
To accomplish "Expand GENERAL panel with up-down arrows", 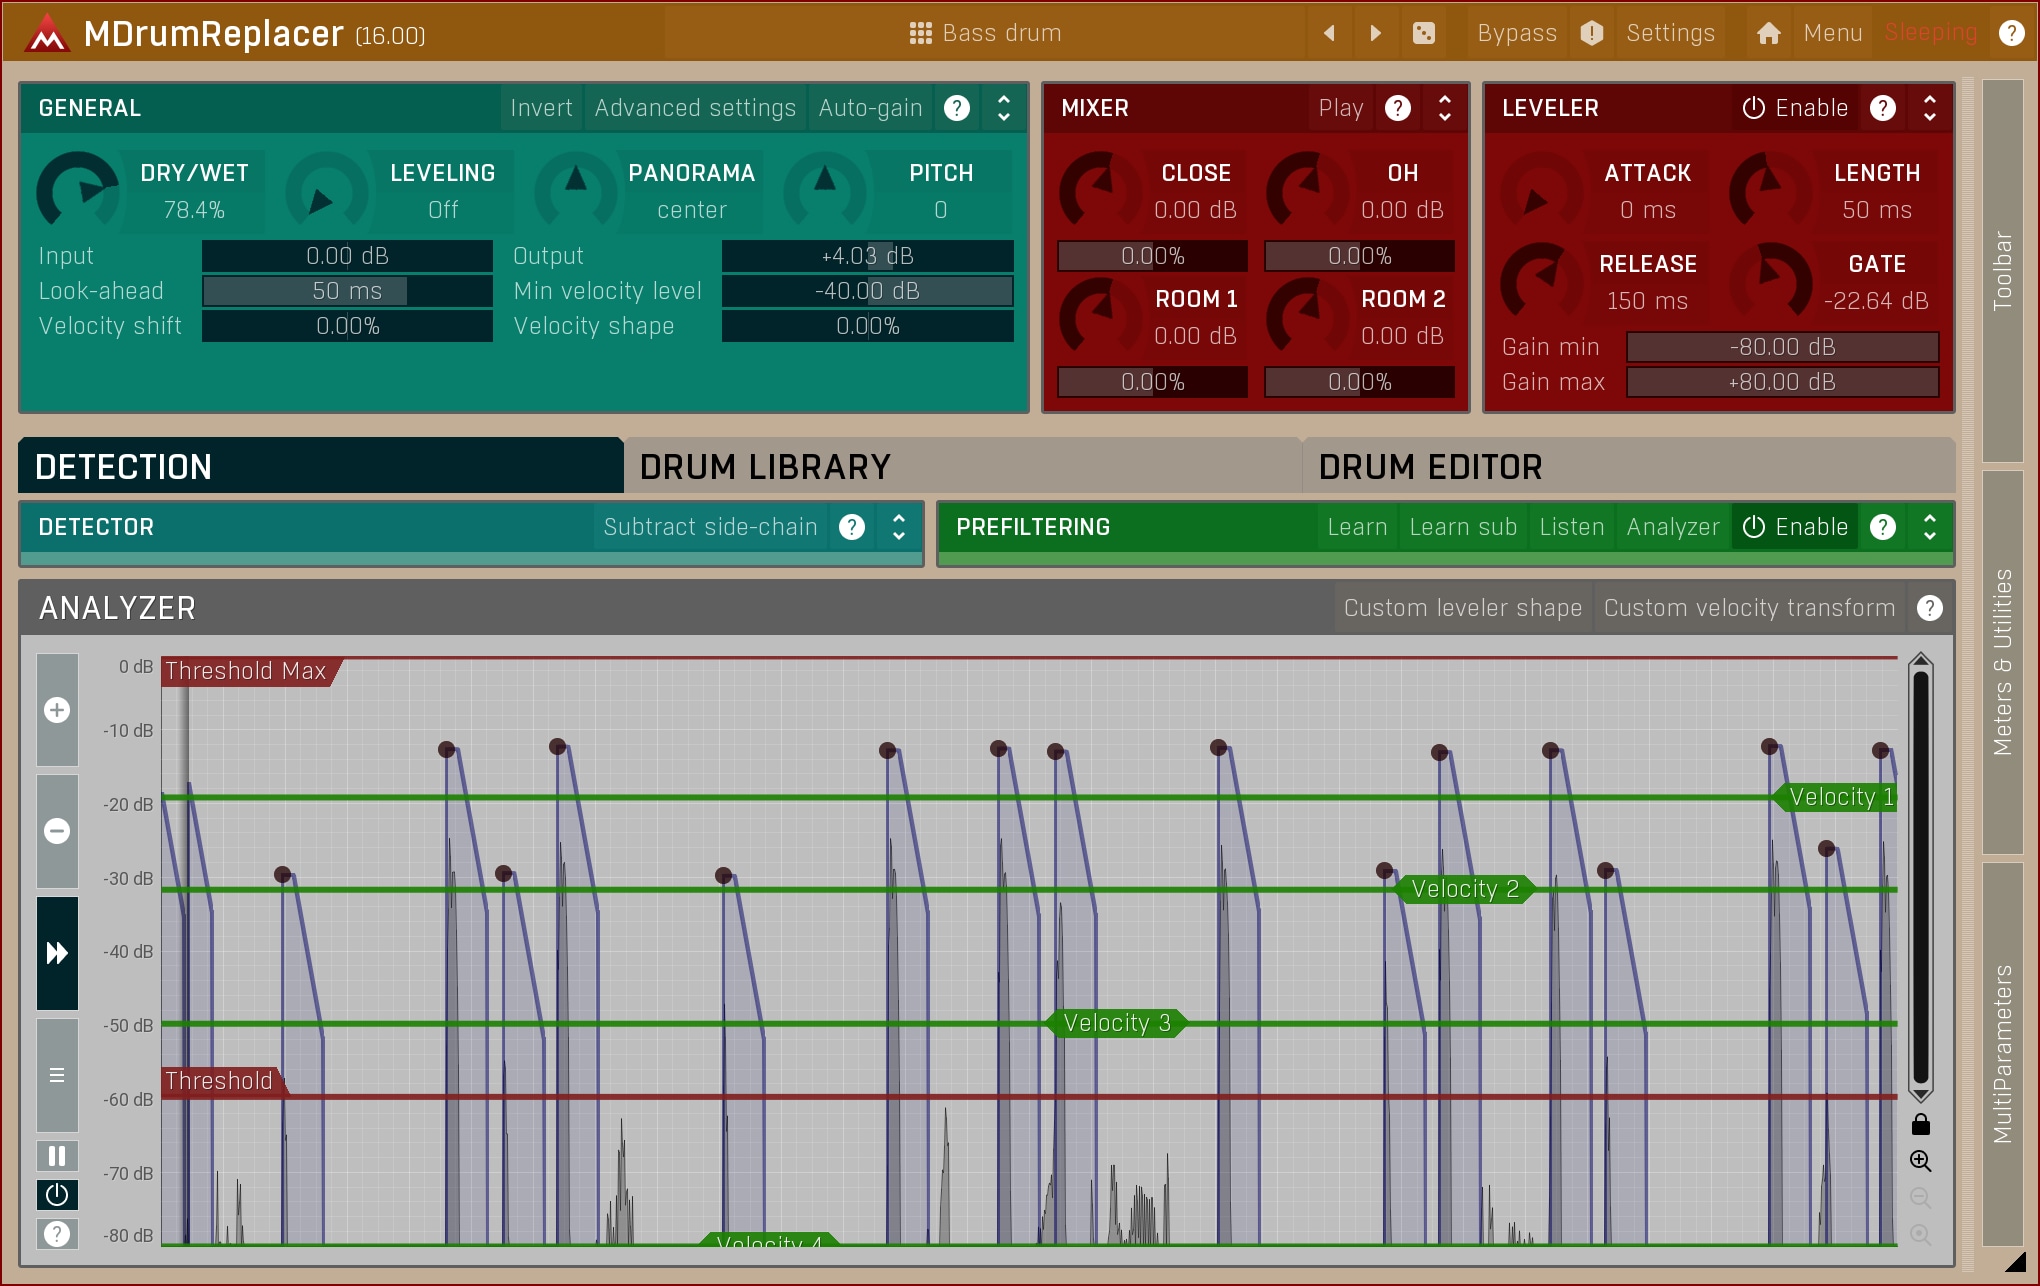I will click(x=1004, y=108).
